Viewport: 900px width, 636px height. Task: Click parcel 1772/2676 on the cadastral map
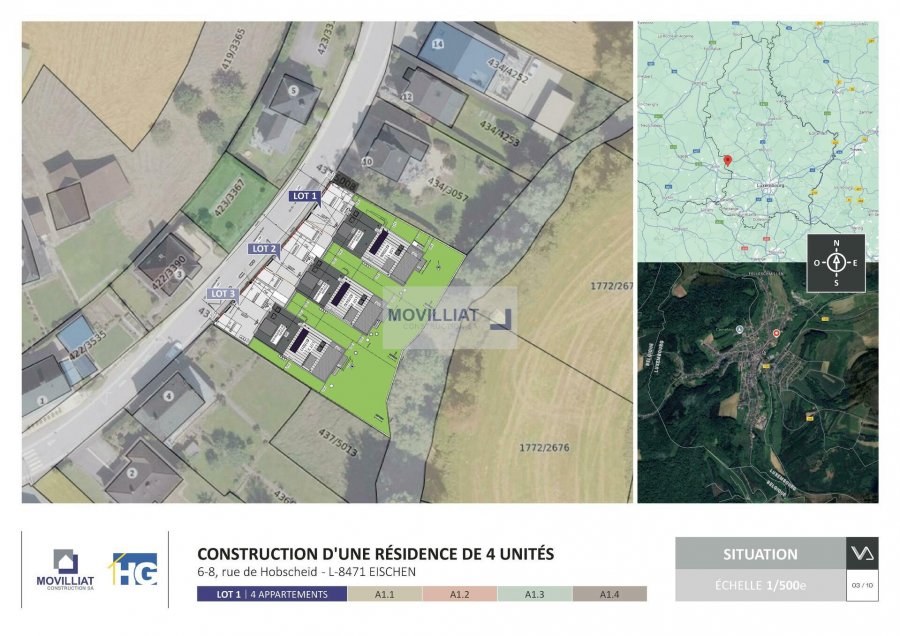click(544, 448)
